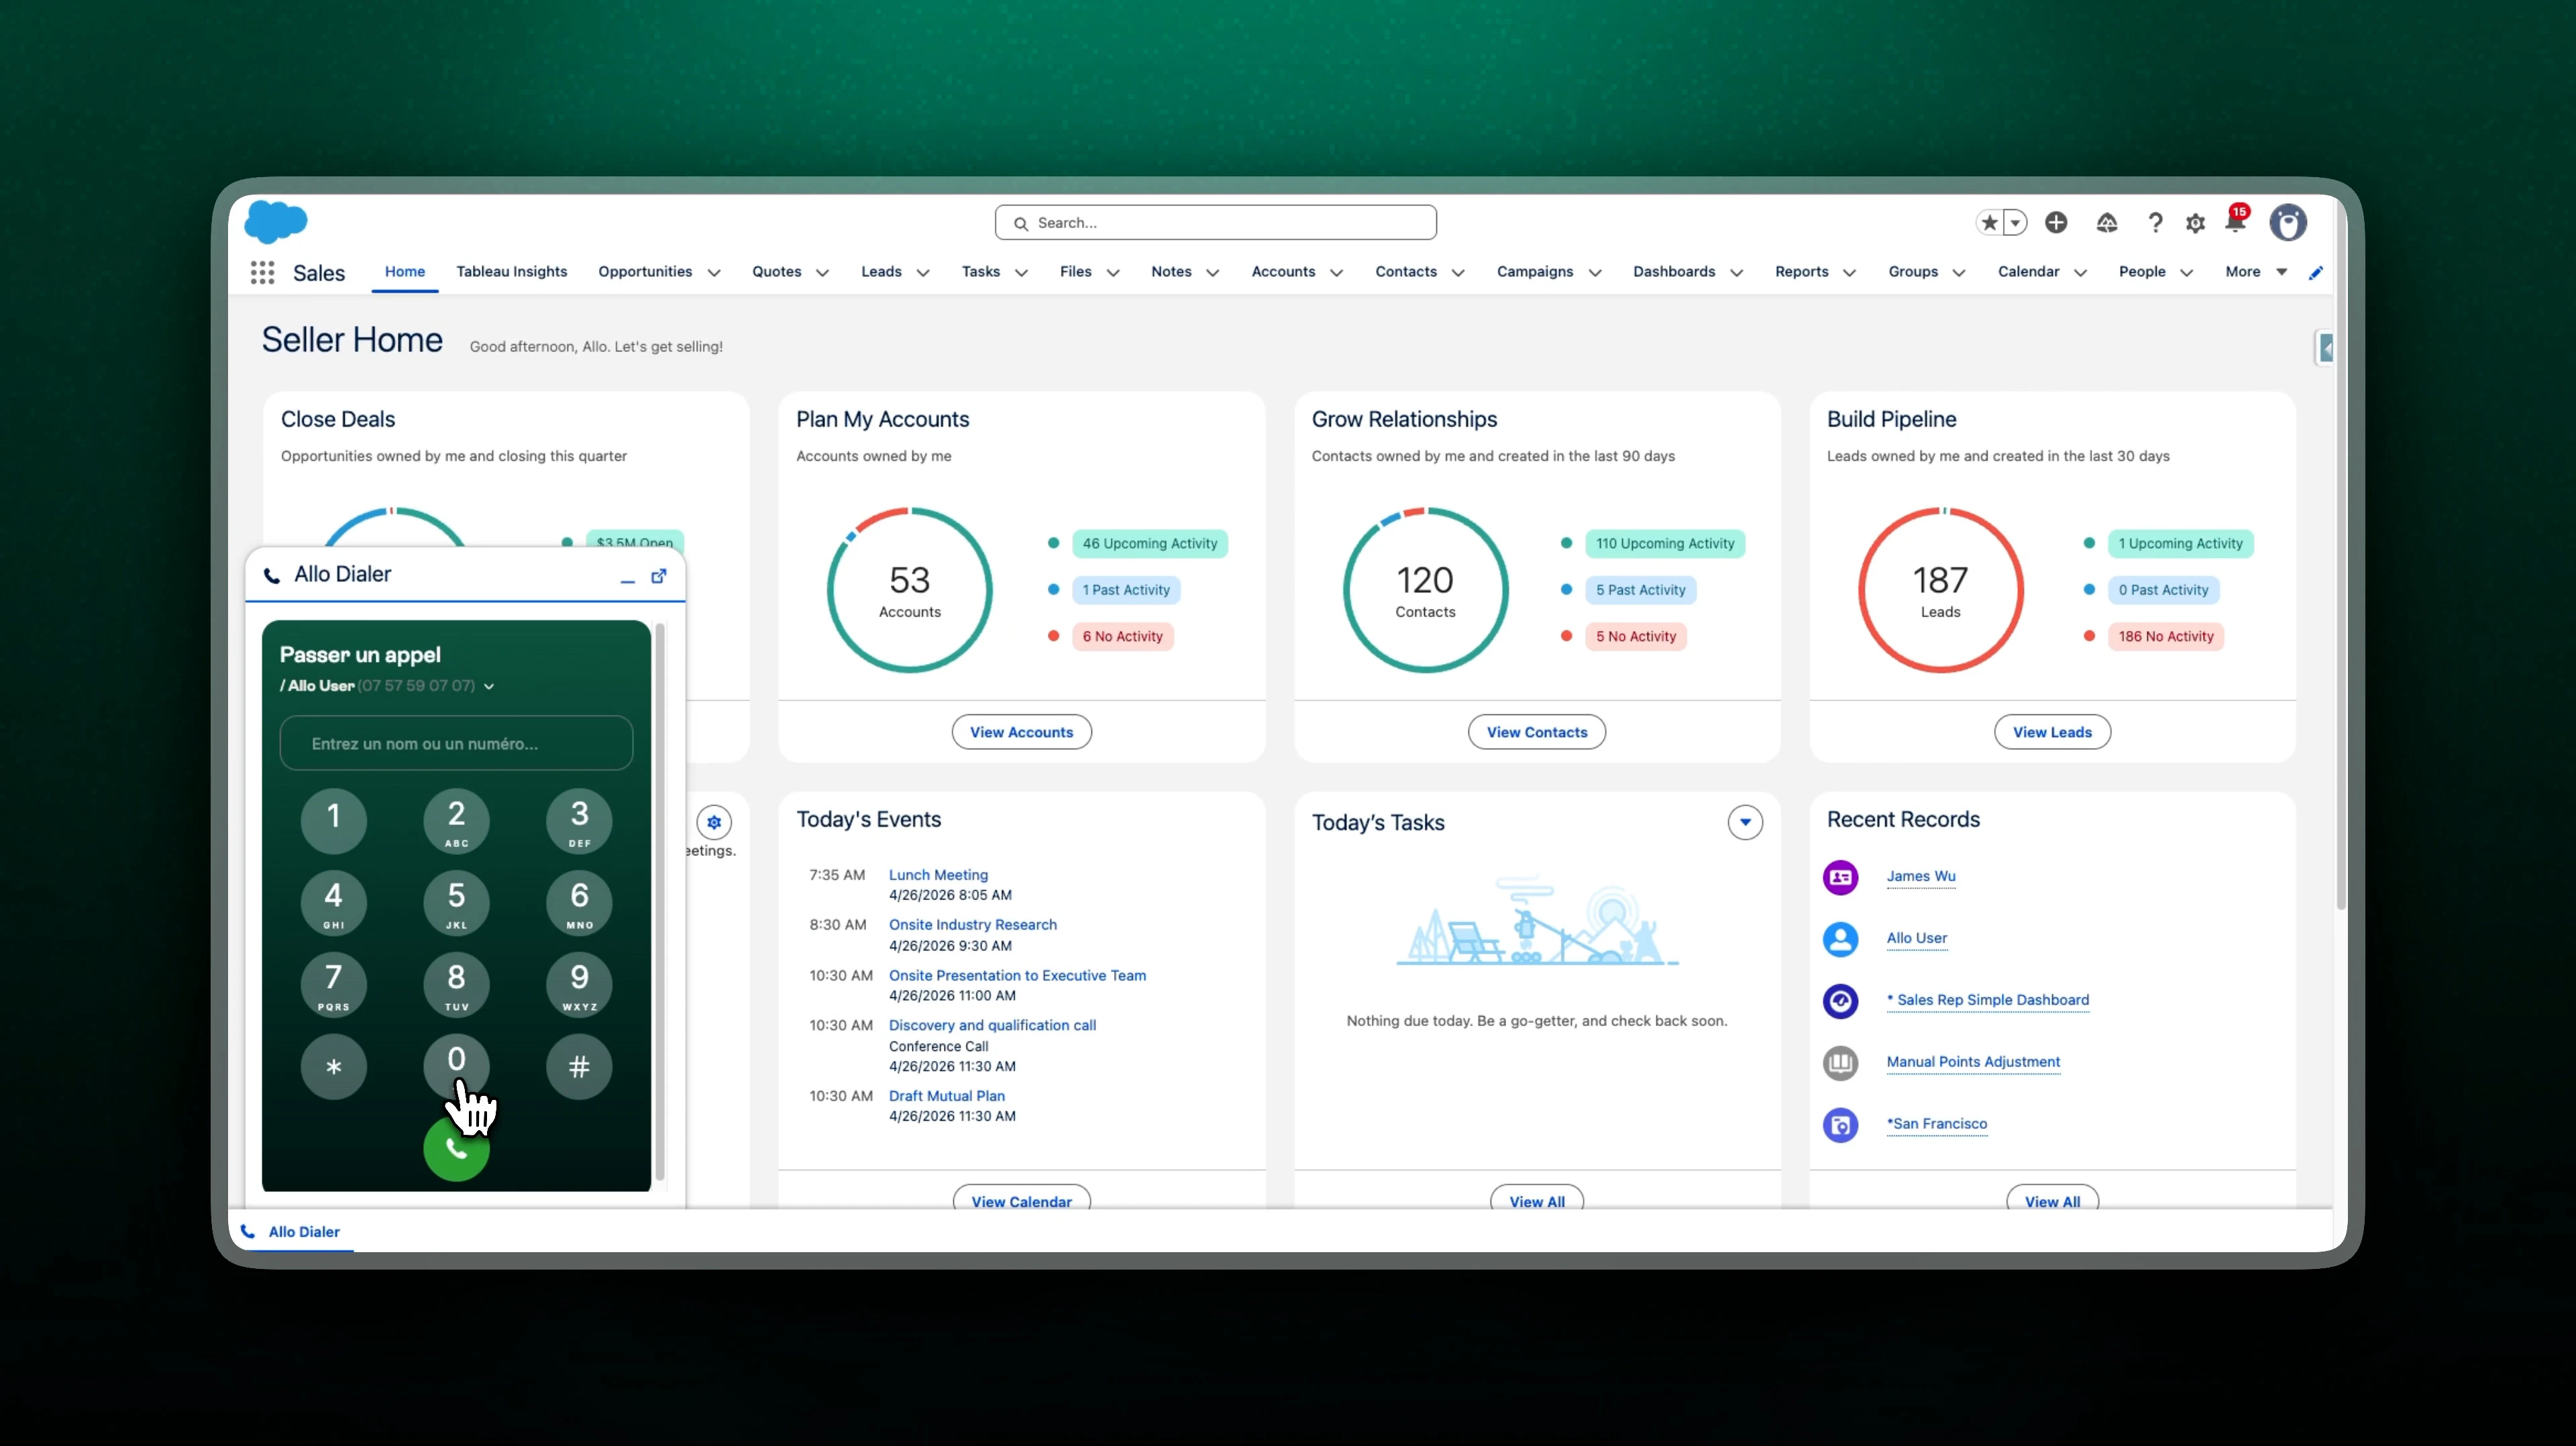Tap keypad key 4 GHI
Image resolution: width=2576 pixels, height=1446 pixels.
[334, 902]
